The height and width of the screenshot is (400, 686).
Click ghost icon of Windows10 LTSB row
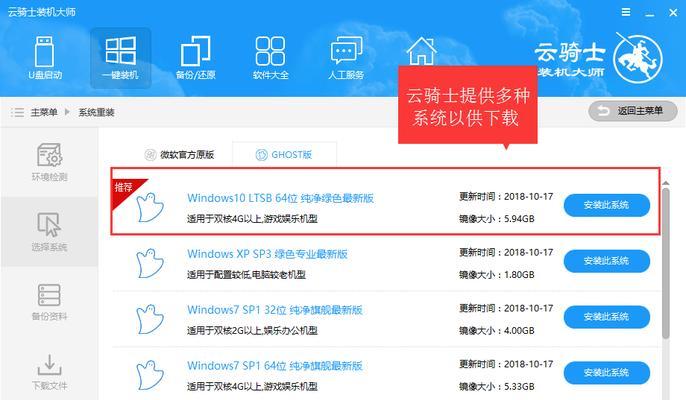click(x=150, y=207)
